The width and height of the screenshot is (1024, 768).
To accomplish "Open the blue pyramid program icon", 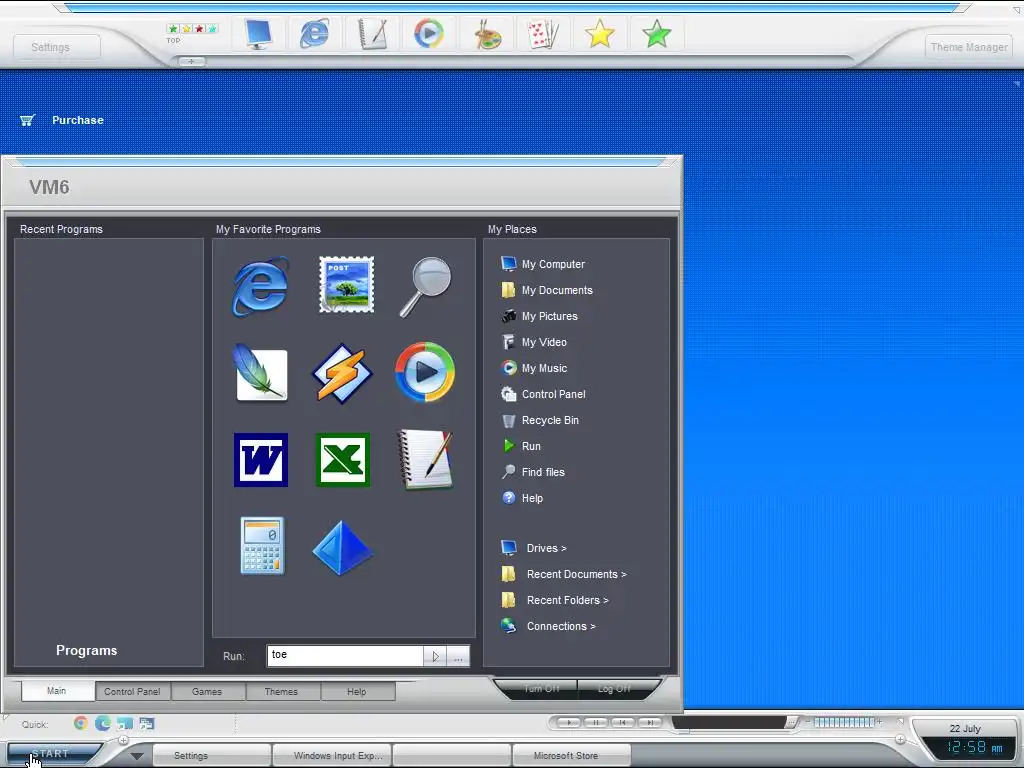I will [x=343, y=547].
